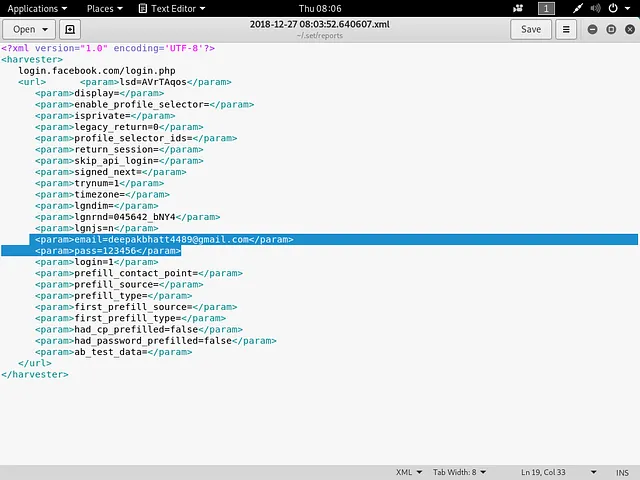The height and width of the screenshot is (480, 640).
Task: Maximize the Text Editor window
Action: (611, 29)
